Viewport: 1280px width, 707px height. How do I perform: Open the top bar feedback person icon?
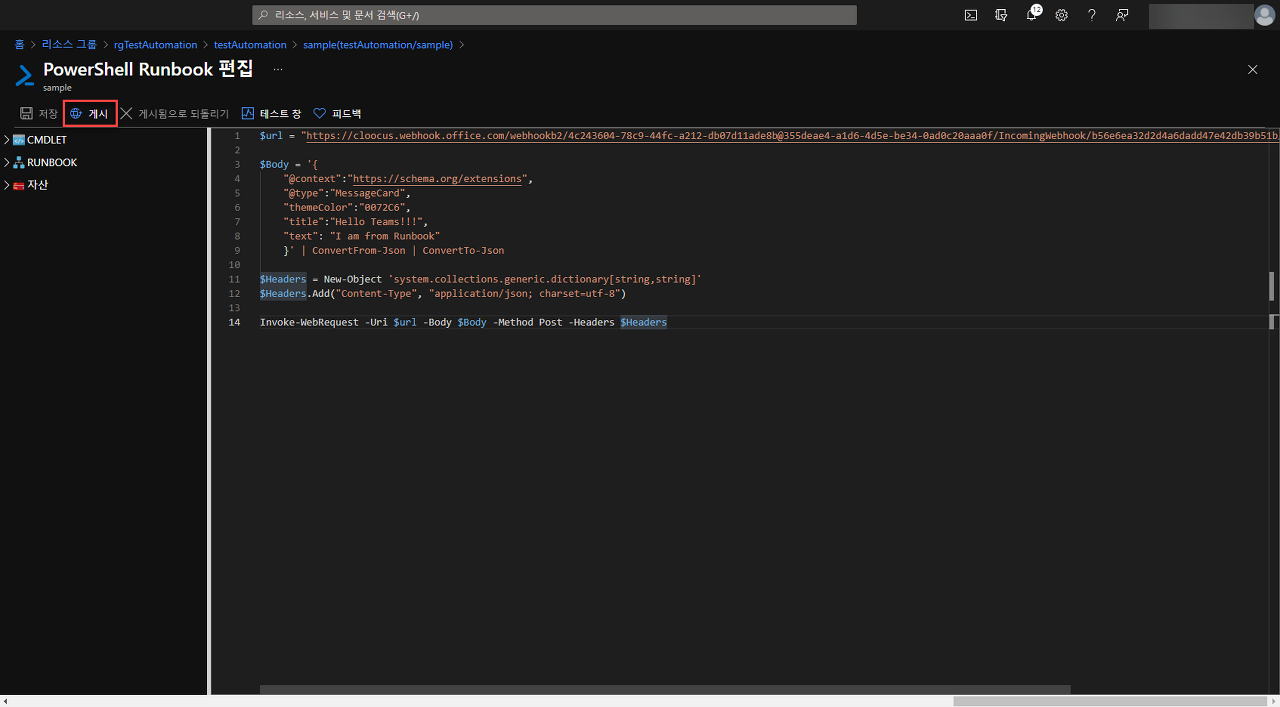(x=1122, y=15)
